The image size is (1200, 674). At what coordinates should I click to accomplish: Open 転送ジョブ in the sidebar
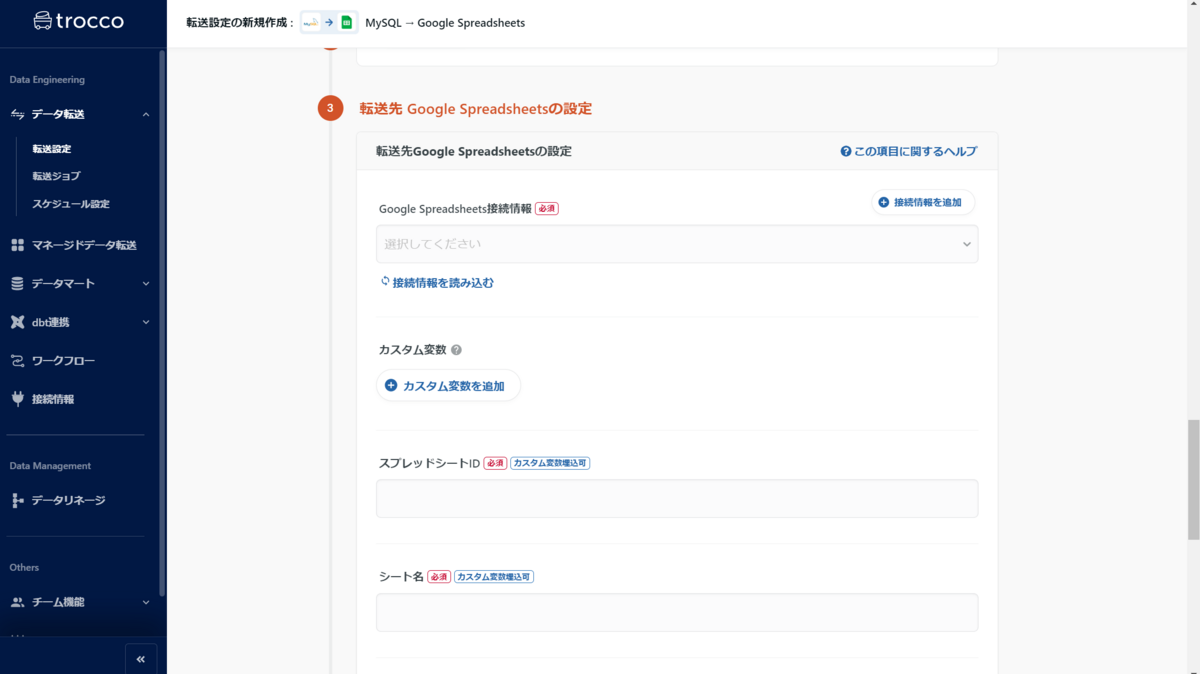tap(56, 176)
